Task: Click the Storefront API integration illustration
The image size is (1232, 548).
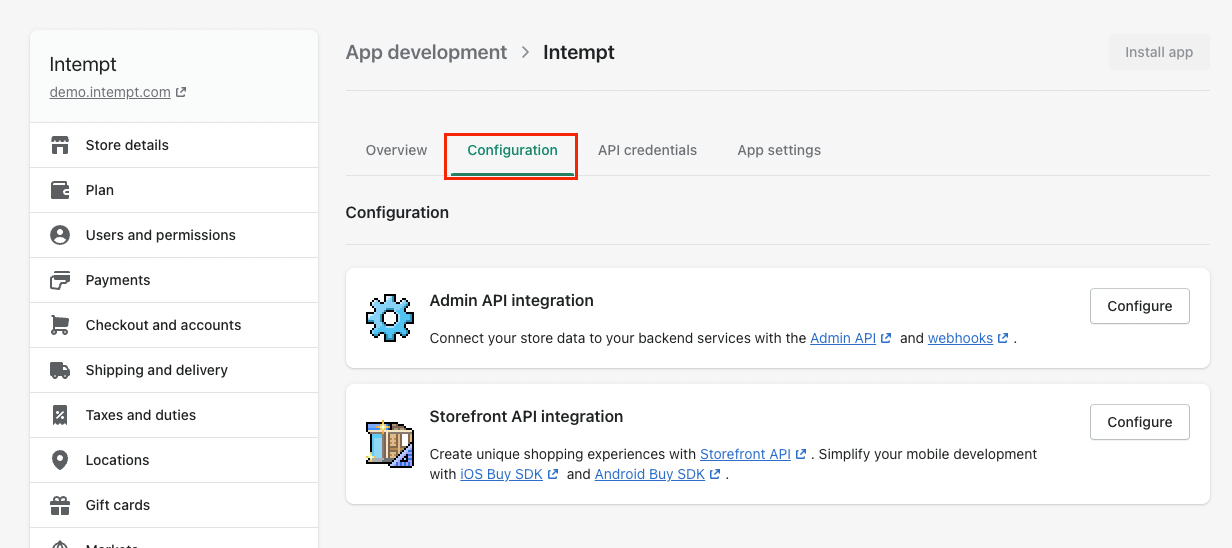Action: (389, 445)
